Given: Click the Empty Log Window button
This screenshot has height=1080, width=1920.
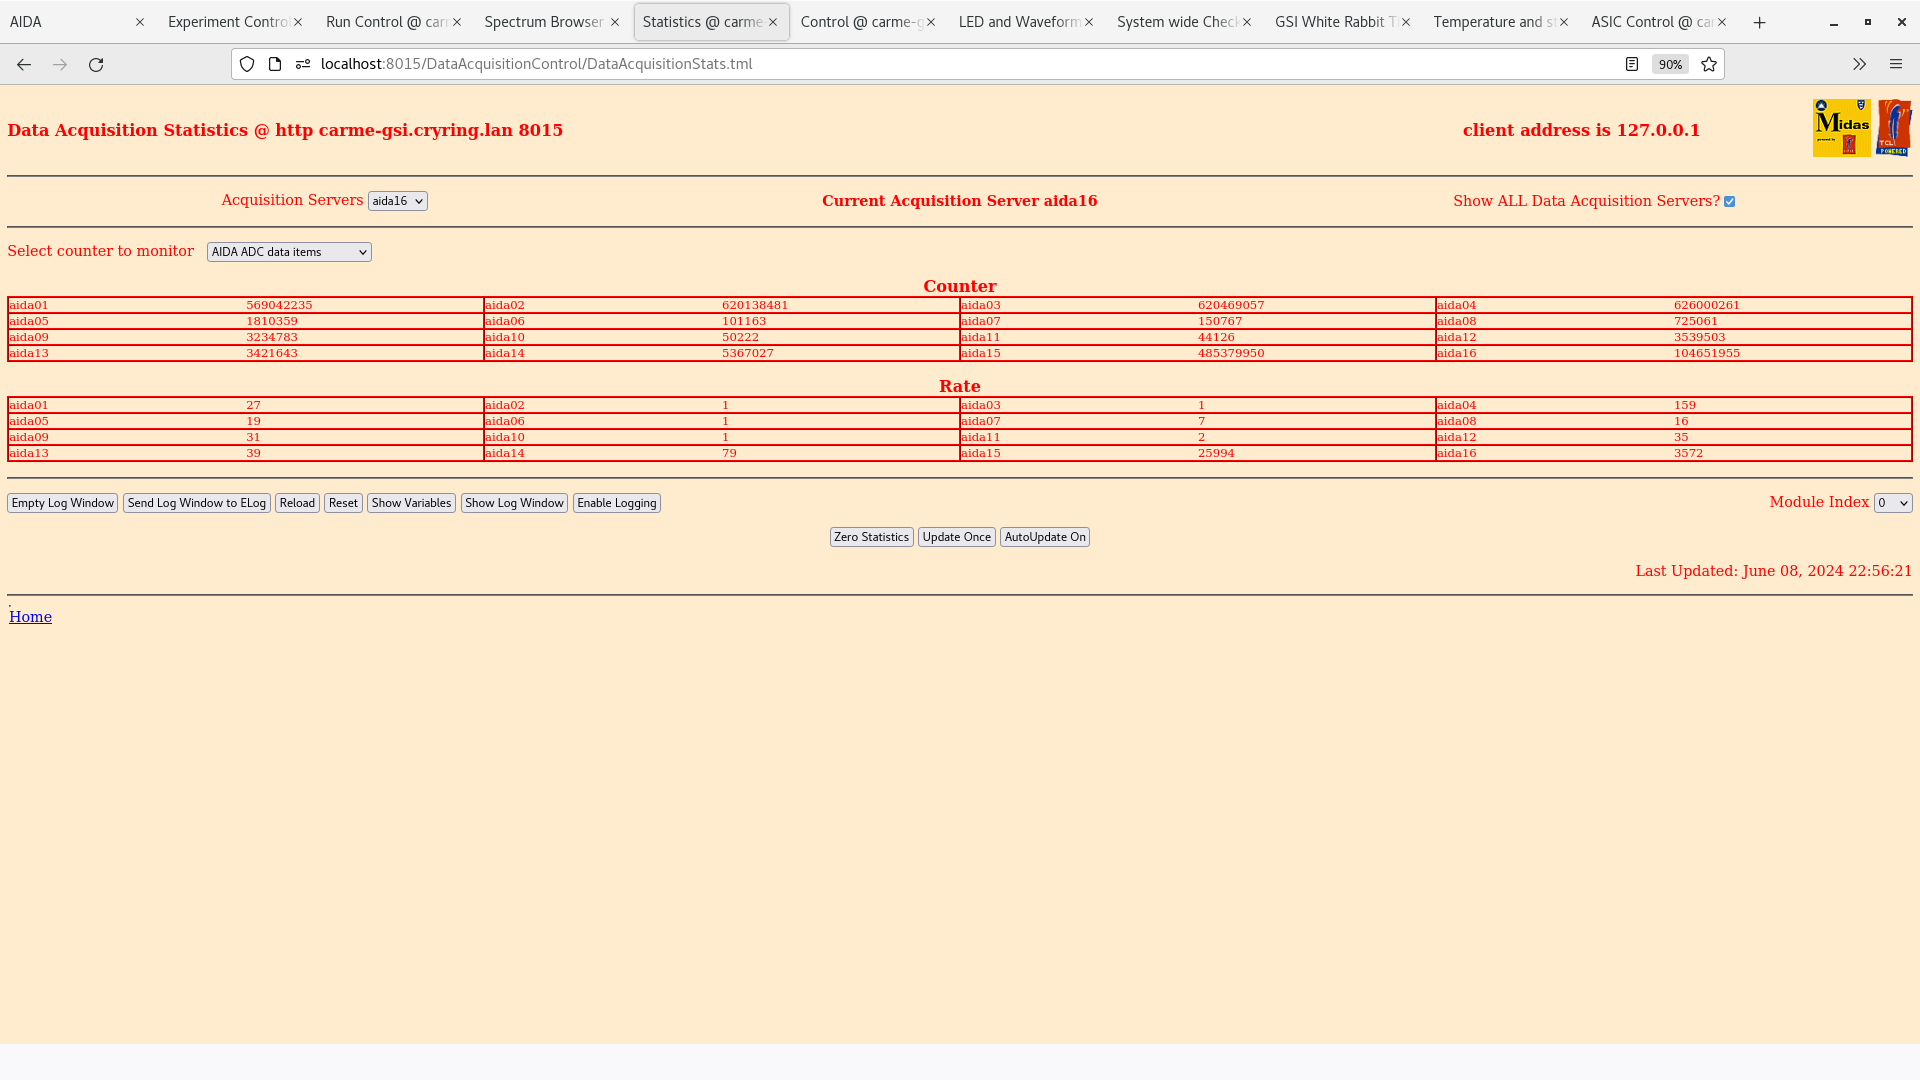Looking at the screenshot, I should click(x=62, y=502).
